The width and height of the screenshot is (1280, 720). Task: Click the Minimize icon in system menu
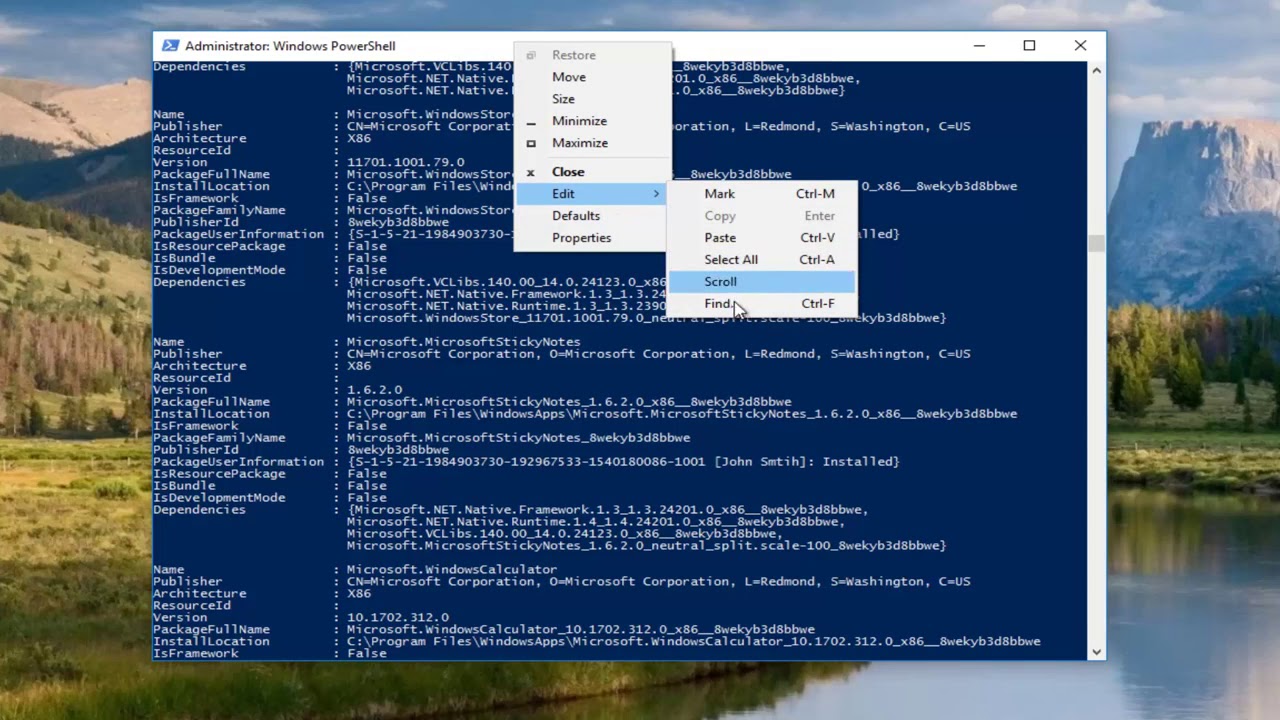(531, 122)
